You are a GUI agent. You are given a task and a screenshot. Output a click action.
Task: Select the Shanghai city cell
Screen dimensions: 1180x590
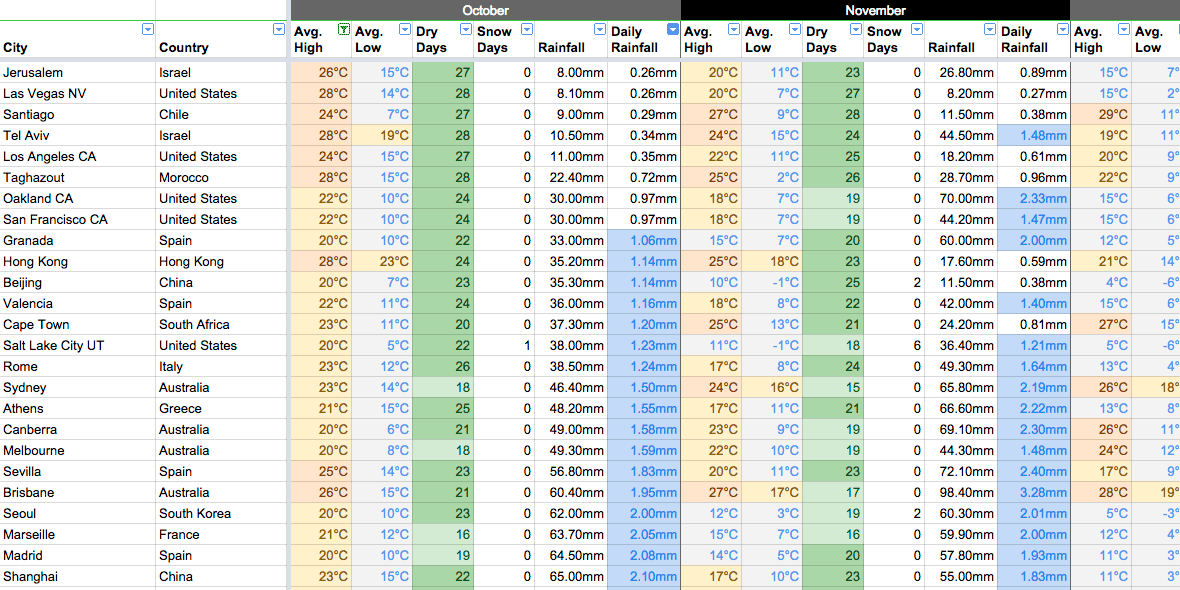(x=78, y=577)
